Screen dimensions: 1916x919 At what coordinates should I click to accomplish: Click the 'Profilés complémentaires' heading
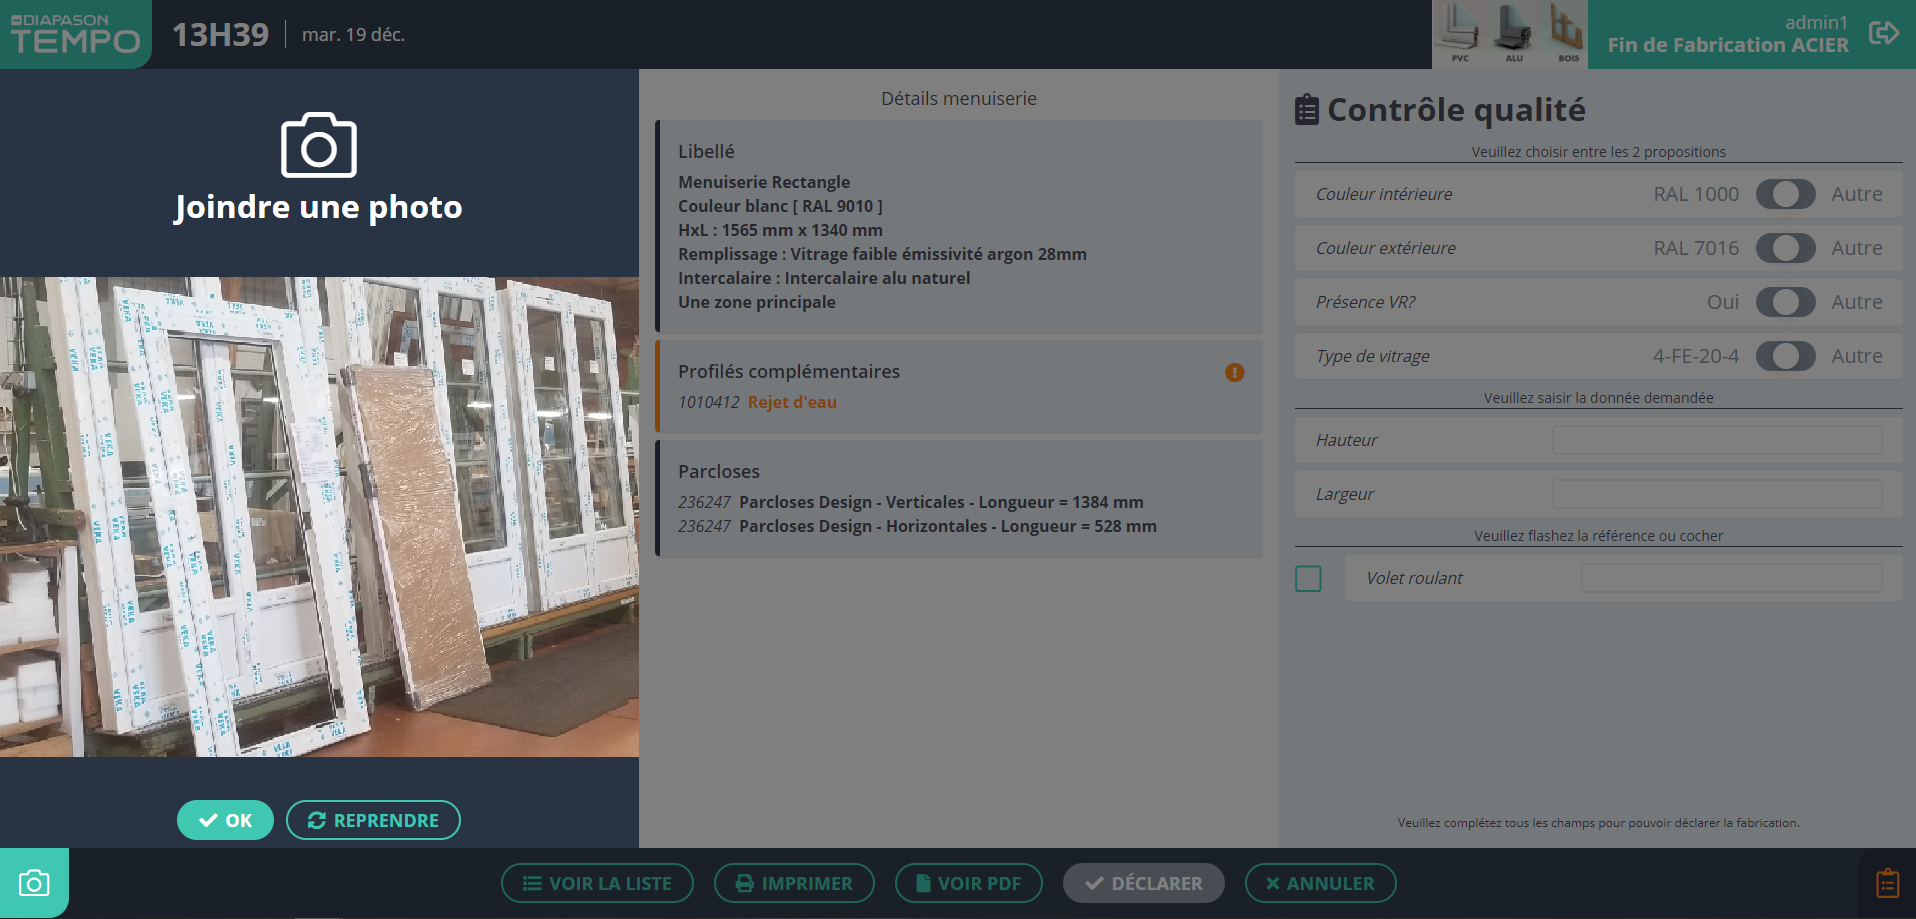pos(789,372)
